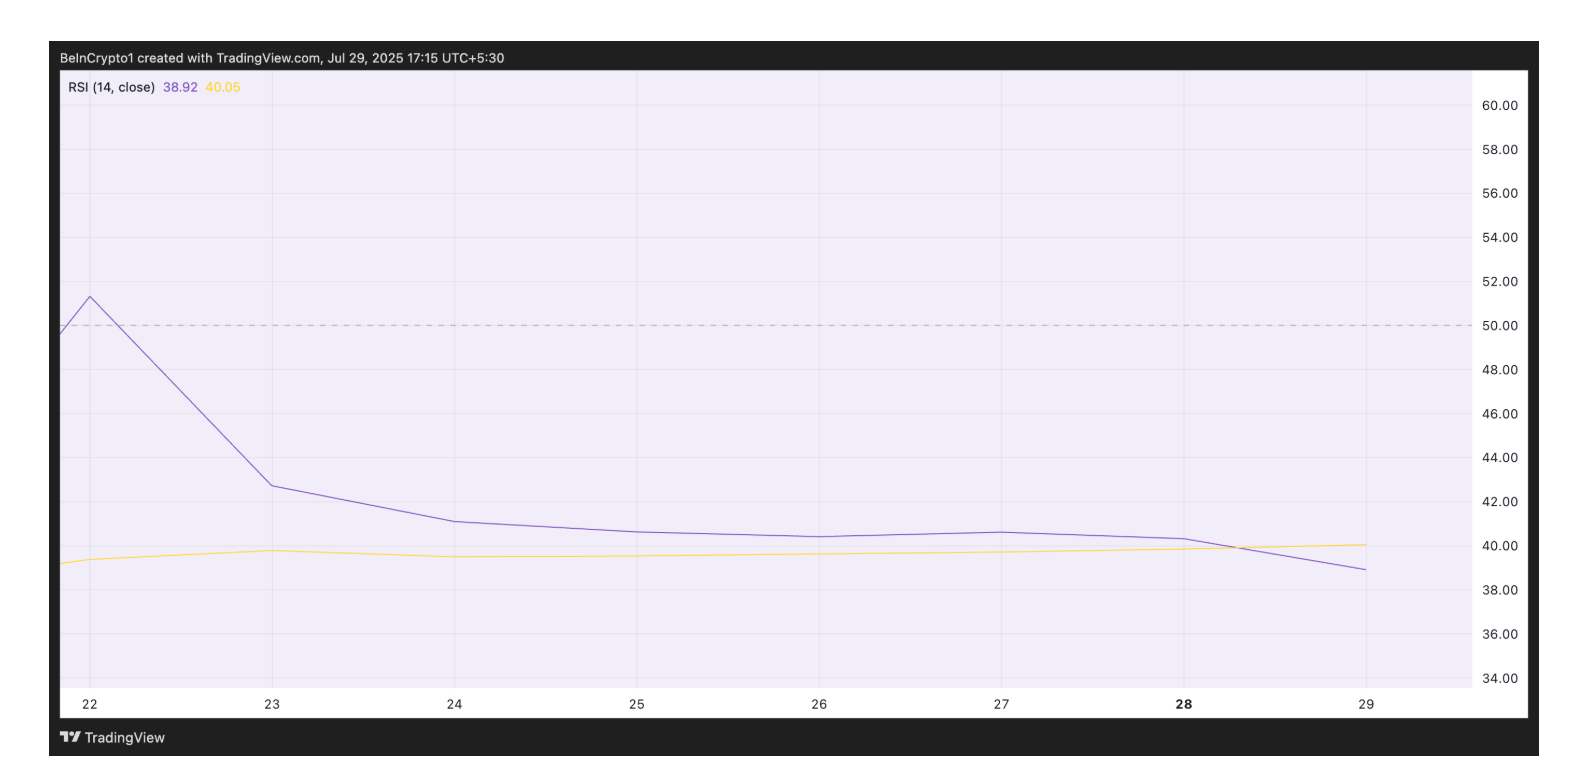Select the purple 38.92 RSI value
Viewport: 1594px width, 772px height.
tap(180, 87)
